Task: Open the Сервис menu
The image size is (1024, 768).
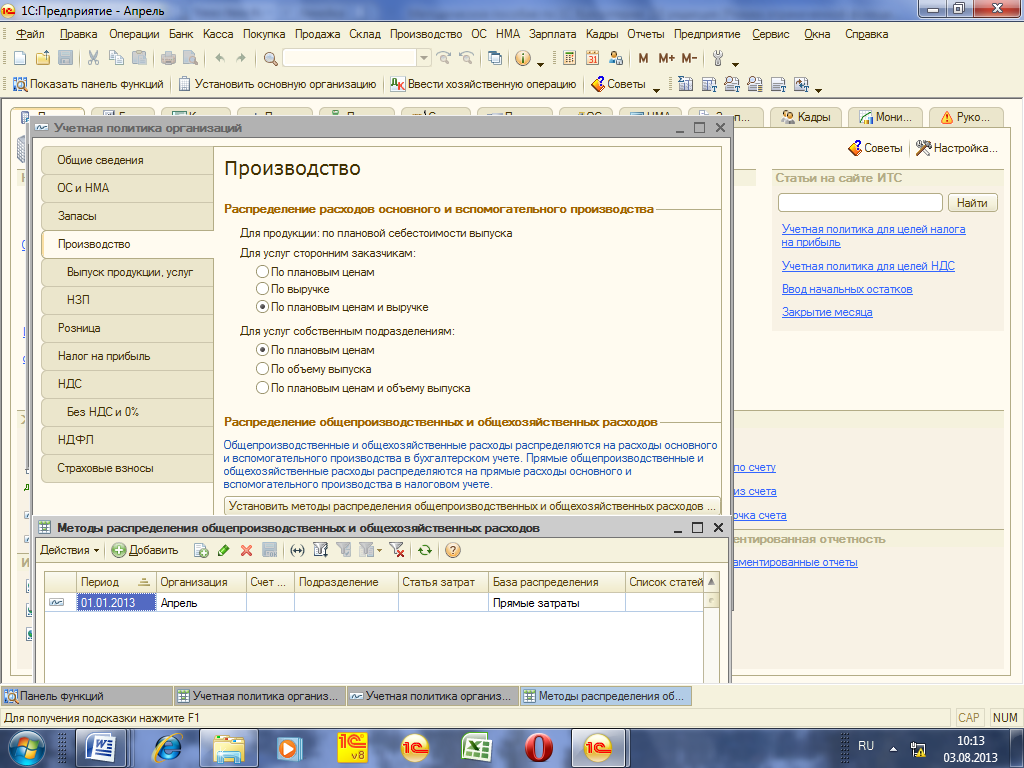Action: (771, 34)
